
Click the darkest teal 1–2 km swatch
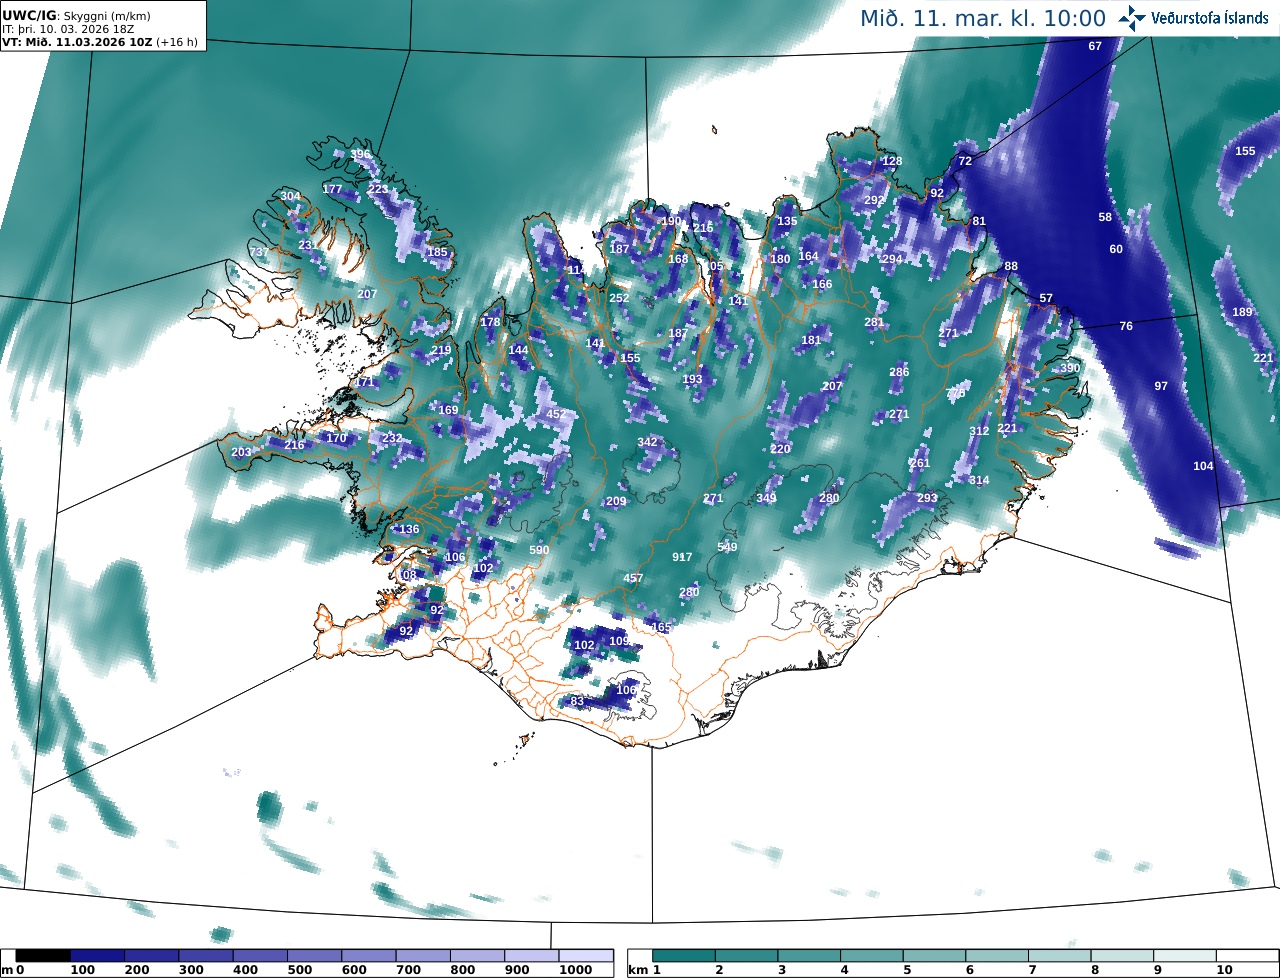tap(684, 956)
